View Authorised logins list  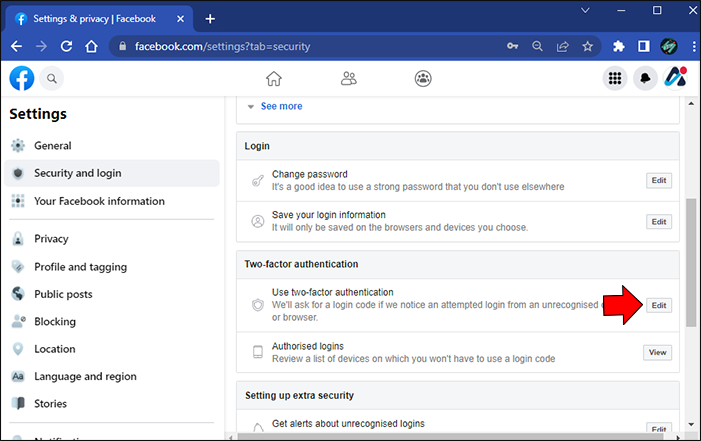pyautogui.click(x=657, y=352)
